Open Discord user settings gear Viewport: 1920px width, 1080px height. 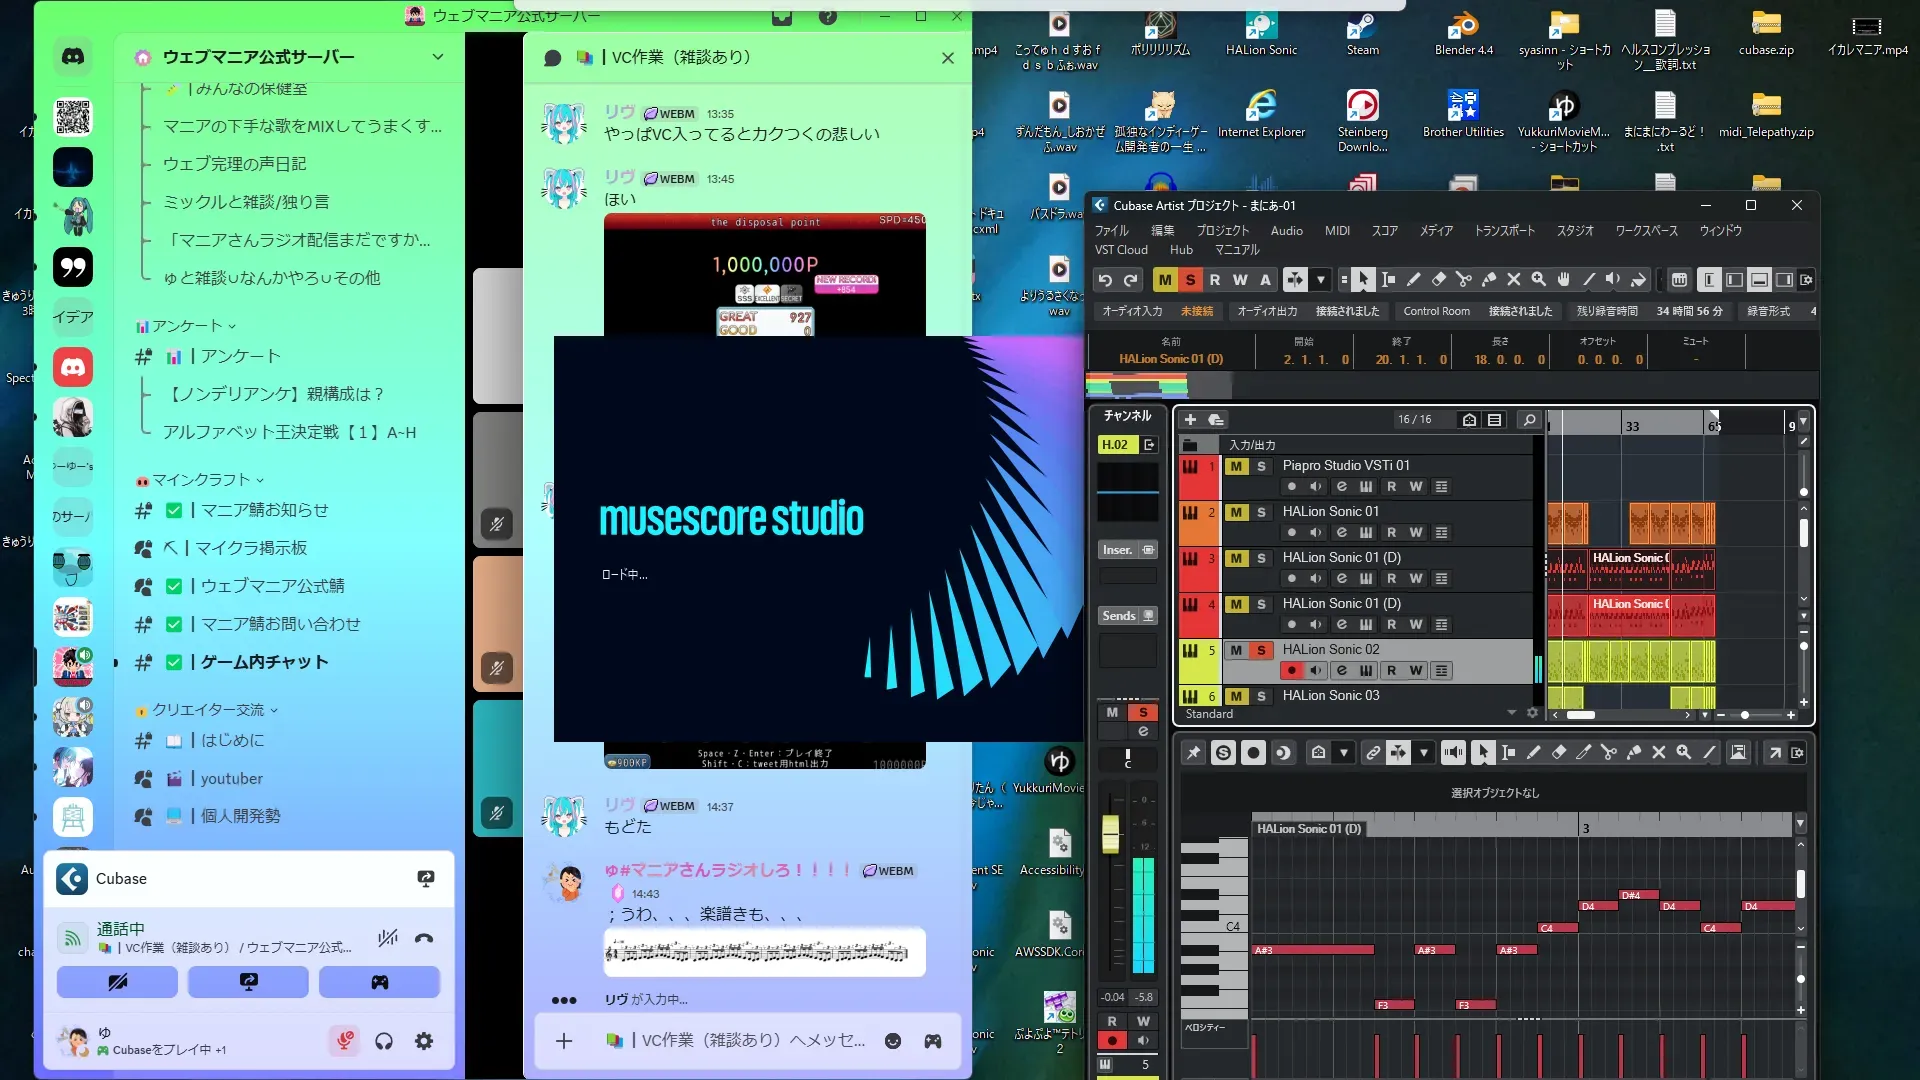click(x=424, y=1041)
